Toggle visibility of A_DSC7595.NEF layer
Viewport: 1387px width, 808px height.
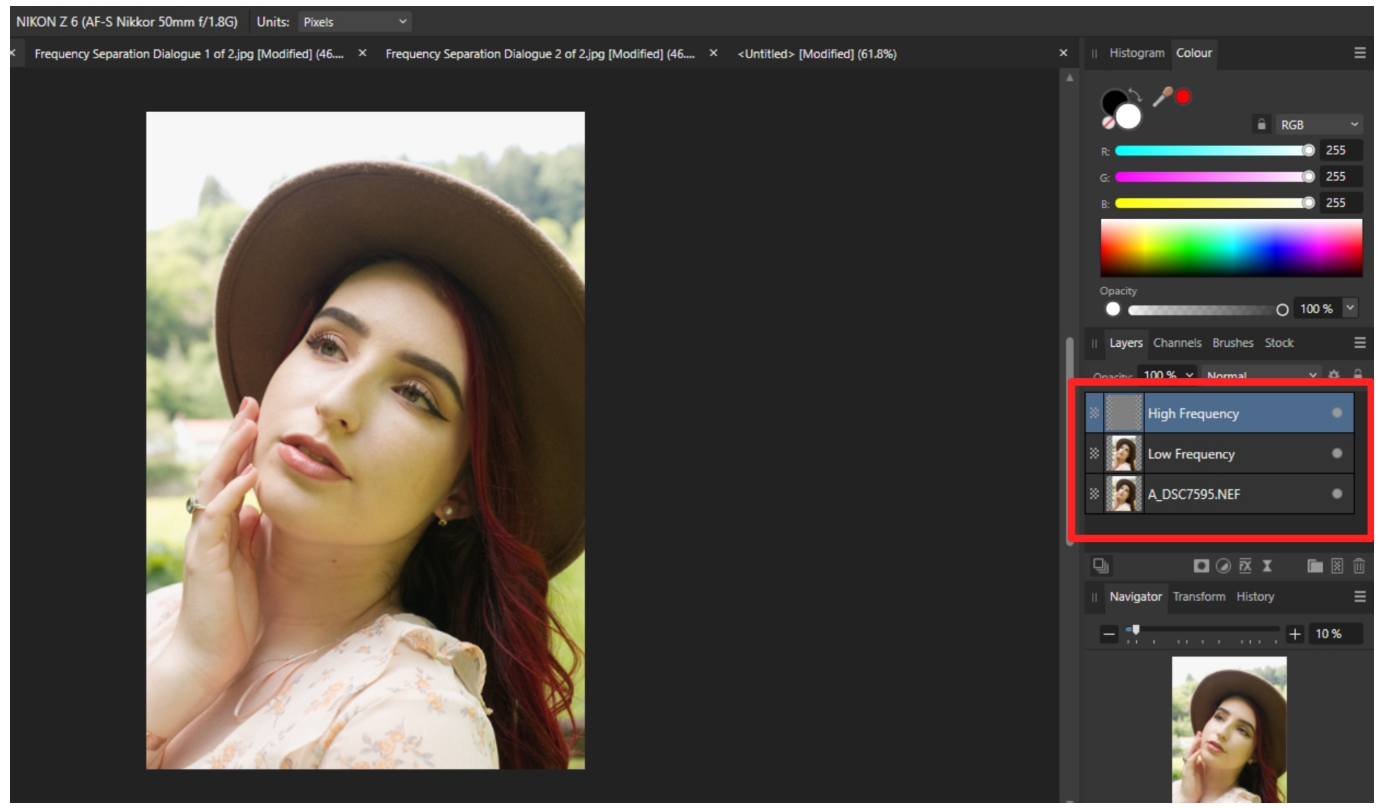[x=1337, y=494]
